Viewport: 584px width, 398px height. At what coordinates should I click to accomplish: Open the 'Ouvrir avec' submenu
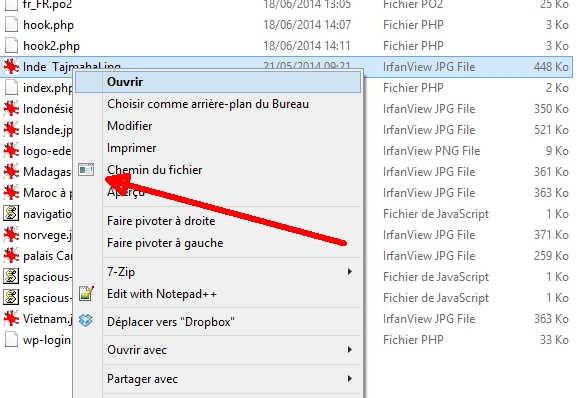pyautogui.click(x=218, y=350)
